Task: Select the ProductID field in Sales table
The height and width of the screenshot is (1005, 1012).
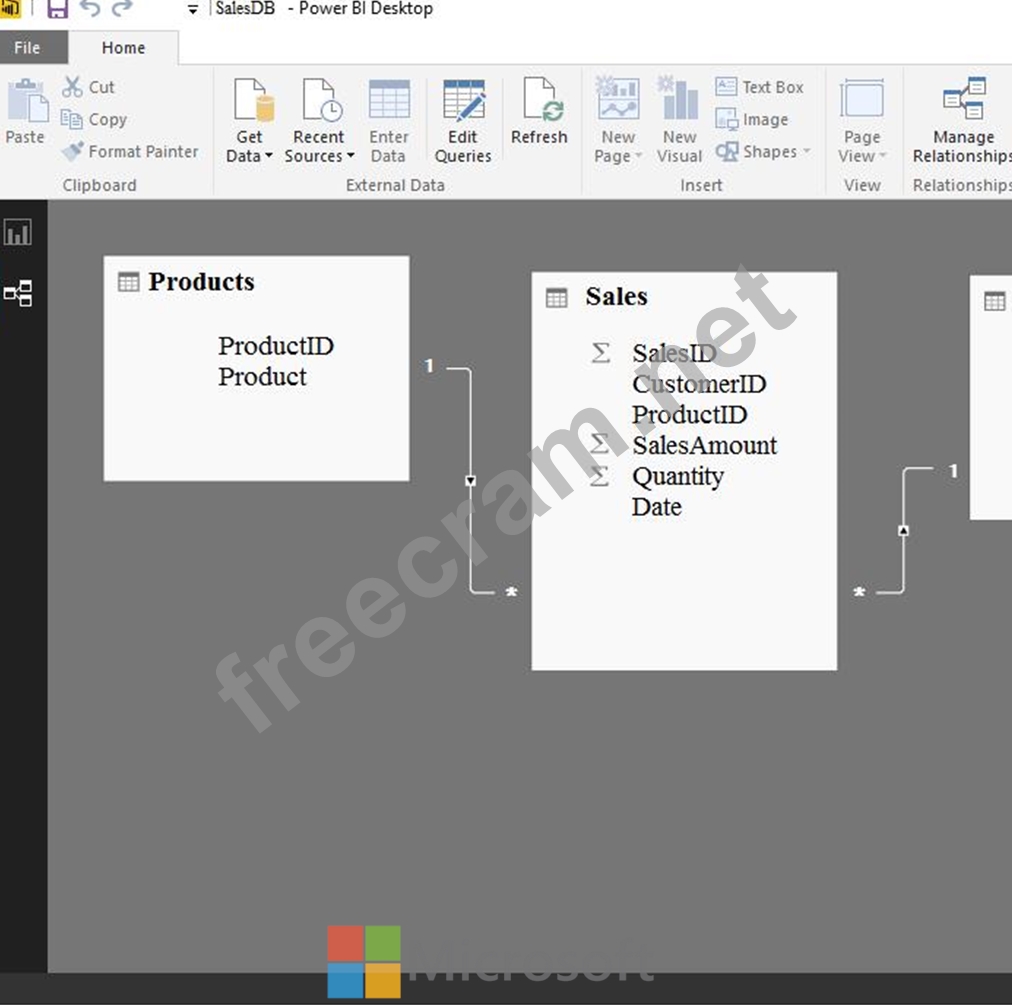Action: [x=689, y=414]
